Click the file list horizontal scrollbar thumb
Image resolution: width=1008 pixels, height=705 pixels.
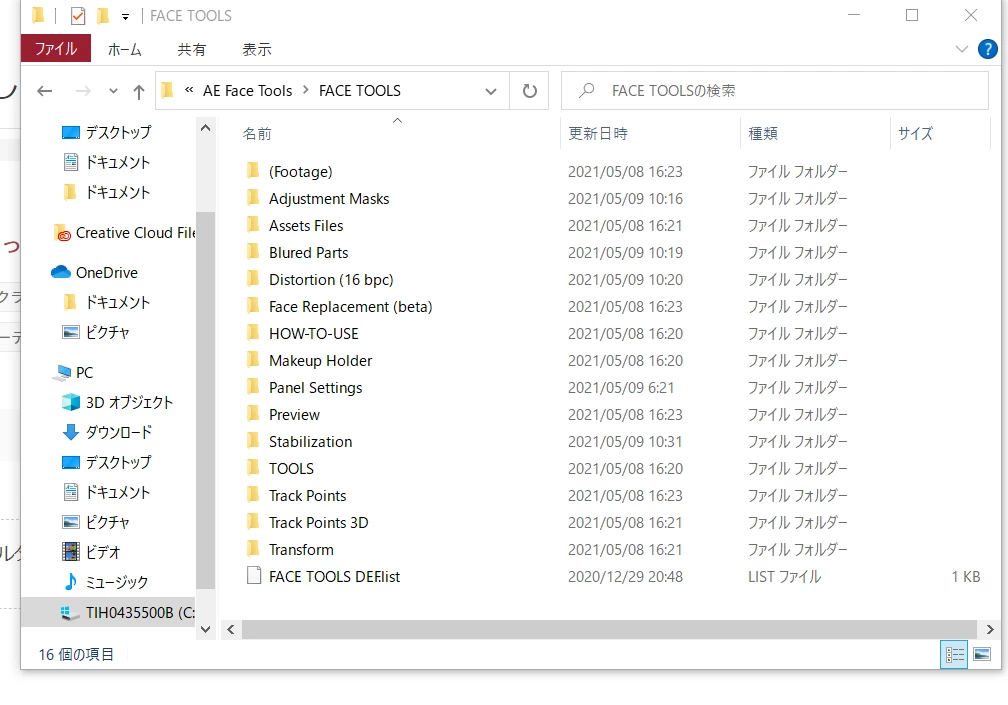[609, 630]
